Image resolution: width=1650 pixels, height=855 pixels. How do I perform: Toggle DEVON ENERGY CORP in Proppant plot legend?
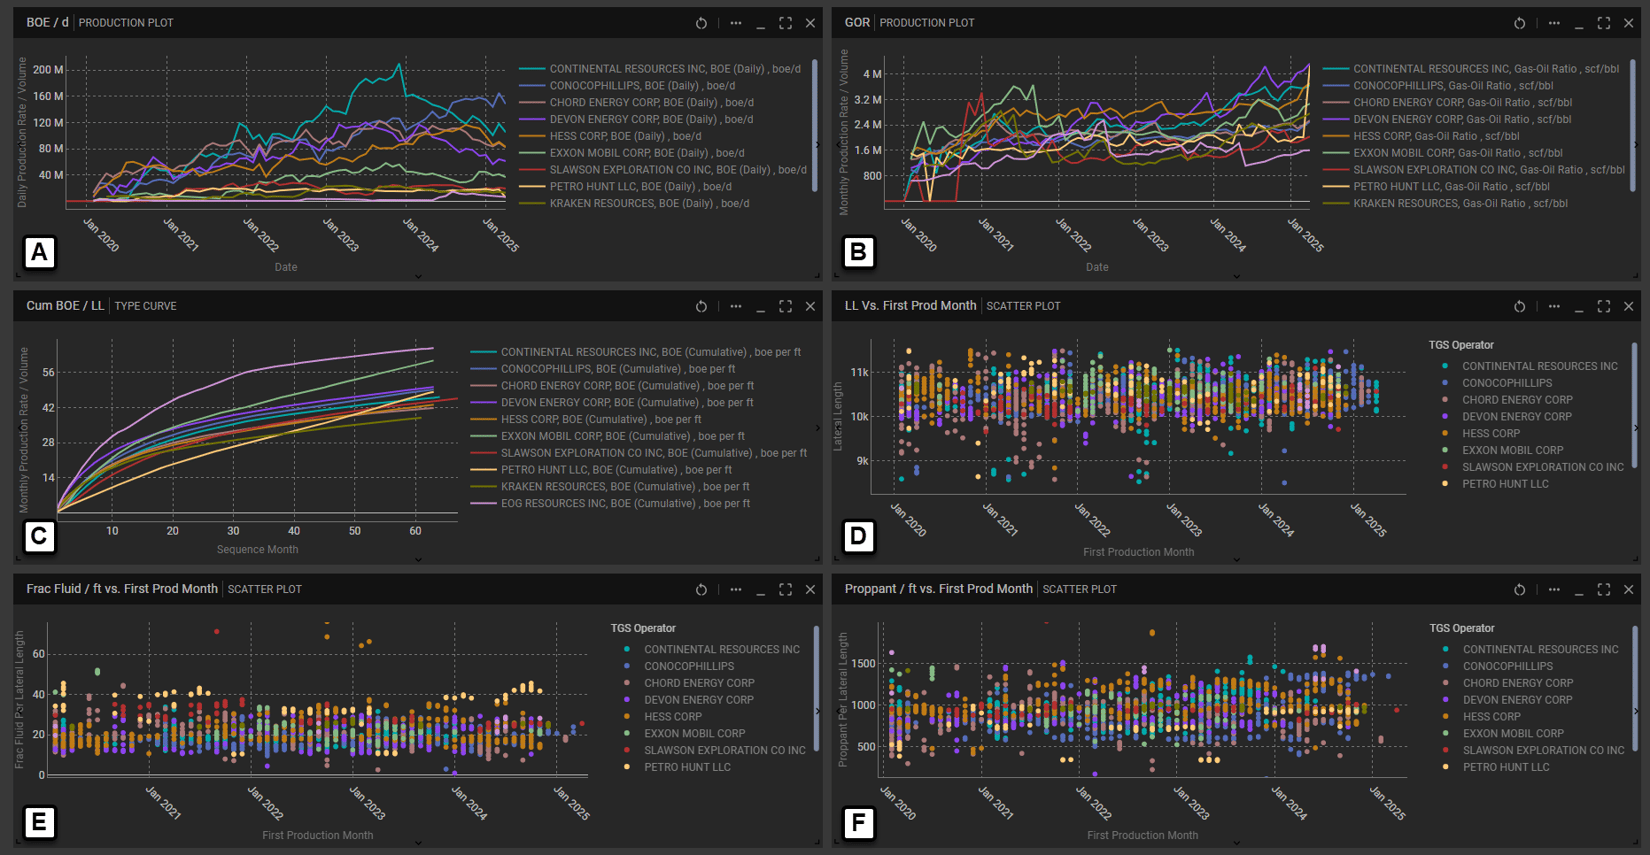1518,700
